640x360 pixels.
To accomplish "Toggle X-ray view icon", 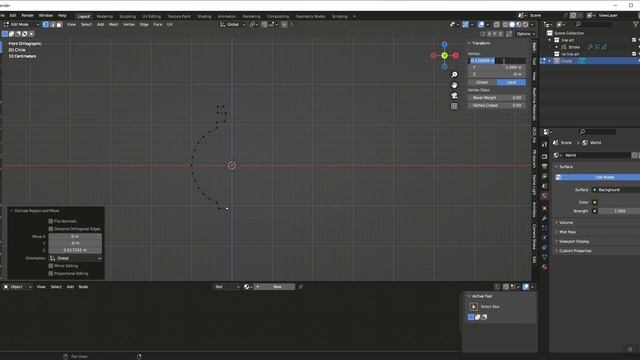I will (497, 24).
